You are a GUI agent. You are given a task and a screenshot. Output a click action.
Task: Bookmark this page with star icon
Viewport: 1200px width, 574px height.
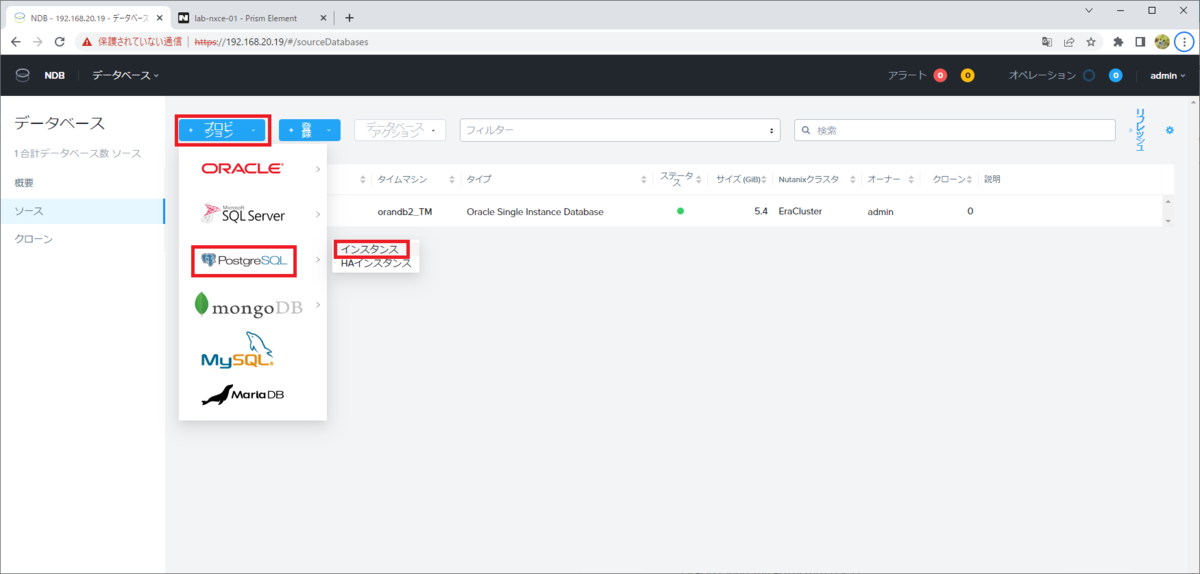(x=1091, y=42)
